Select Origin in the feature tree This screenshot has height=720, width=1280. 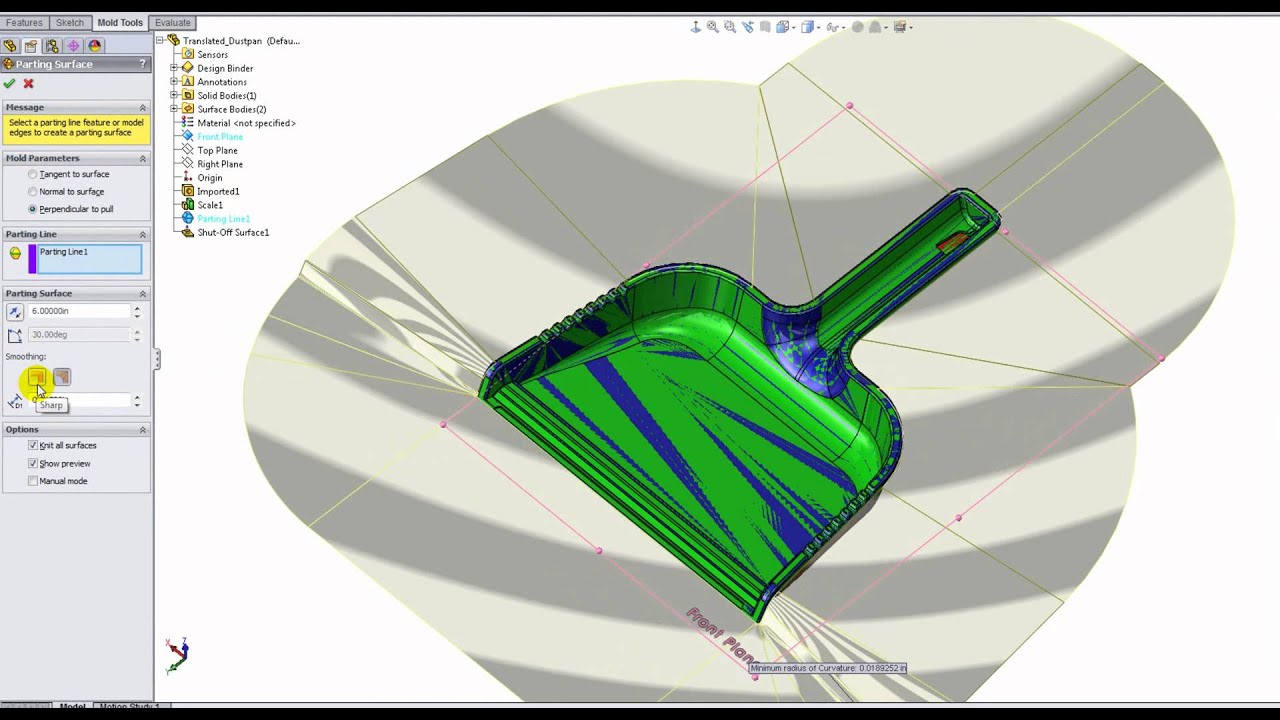210,178
